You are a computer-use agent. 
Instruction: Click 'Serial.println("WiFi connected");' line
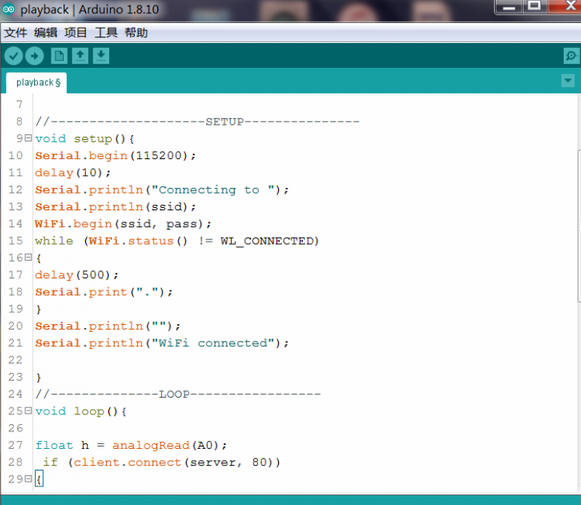(x=162, y=343)
